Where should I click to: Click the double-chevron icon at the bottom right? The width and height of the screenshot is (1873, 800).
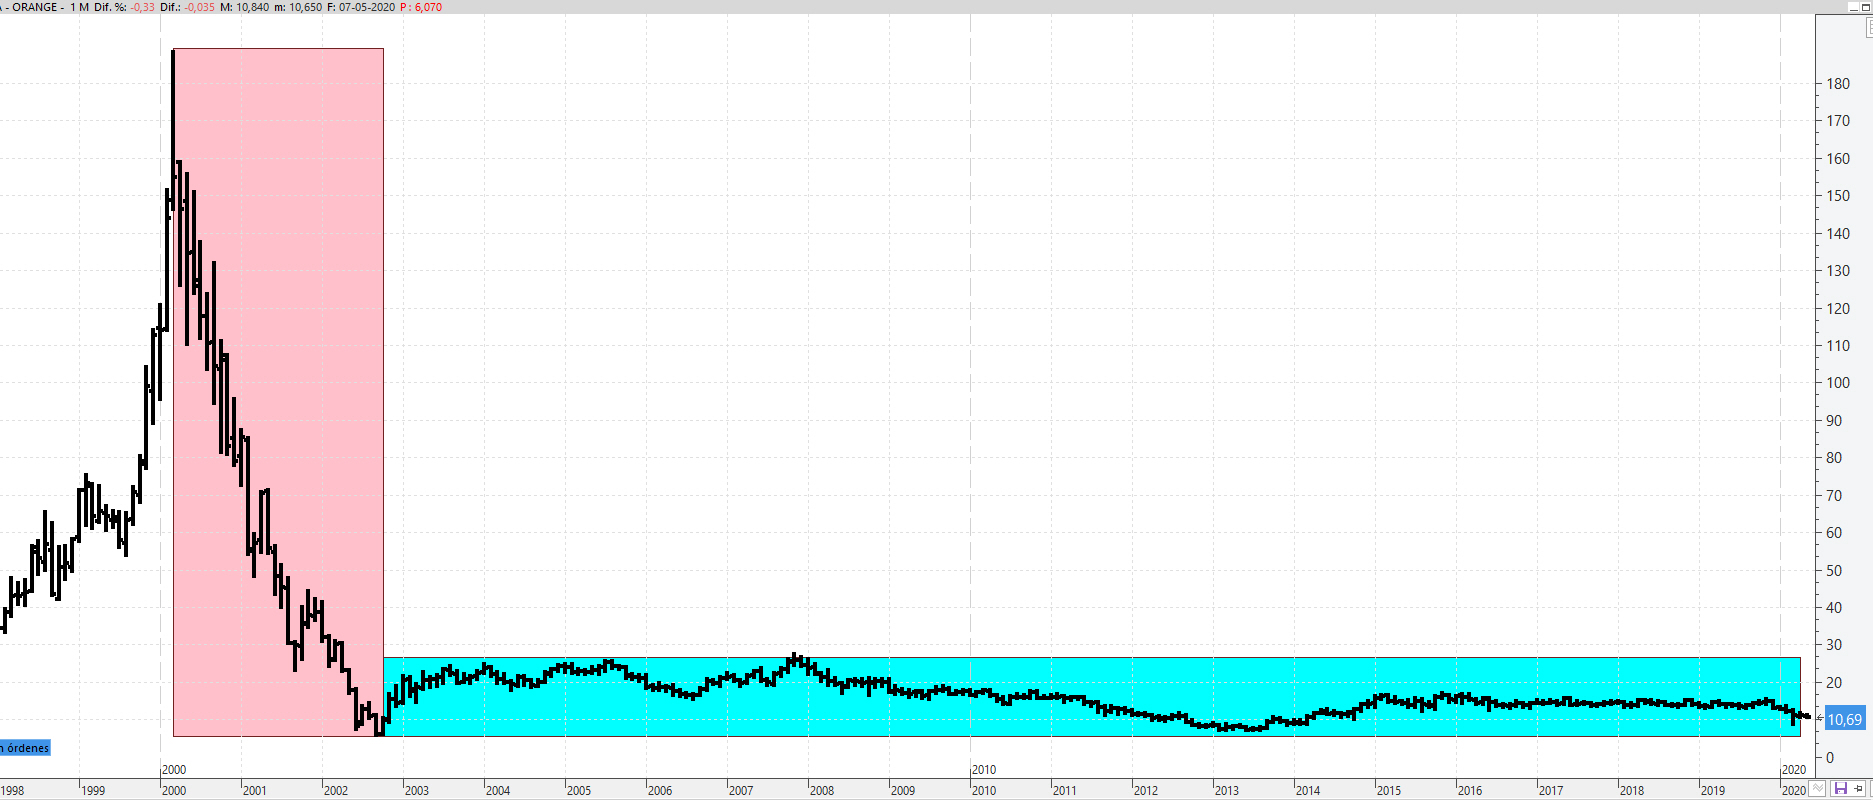point(1818,789)
